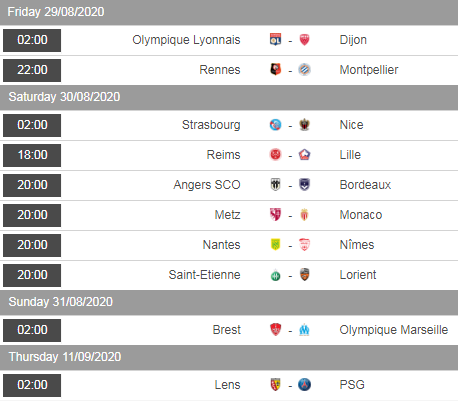The image size is (458, 401).
Task: Click the Olympique Marseille logo
Action: coord(304,330)
